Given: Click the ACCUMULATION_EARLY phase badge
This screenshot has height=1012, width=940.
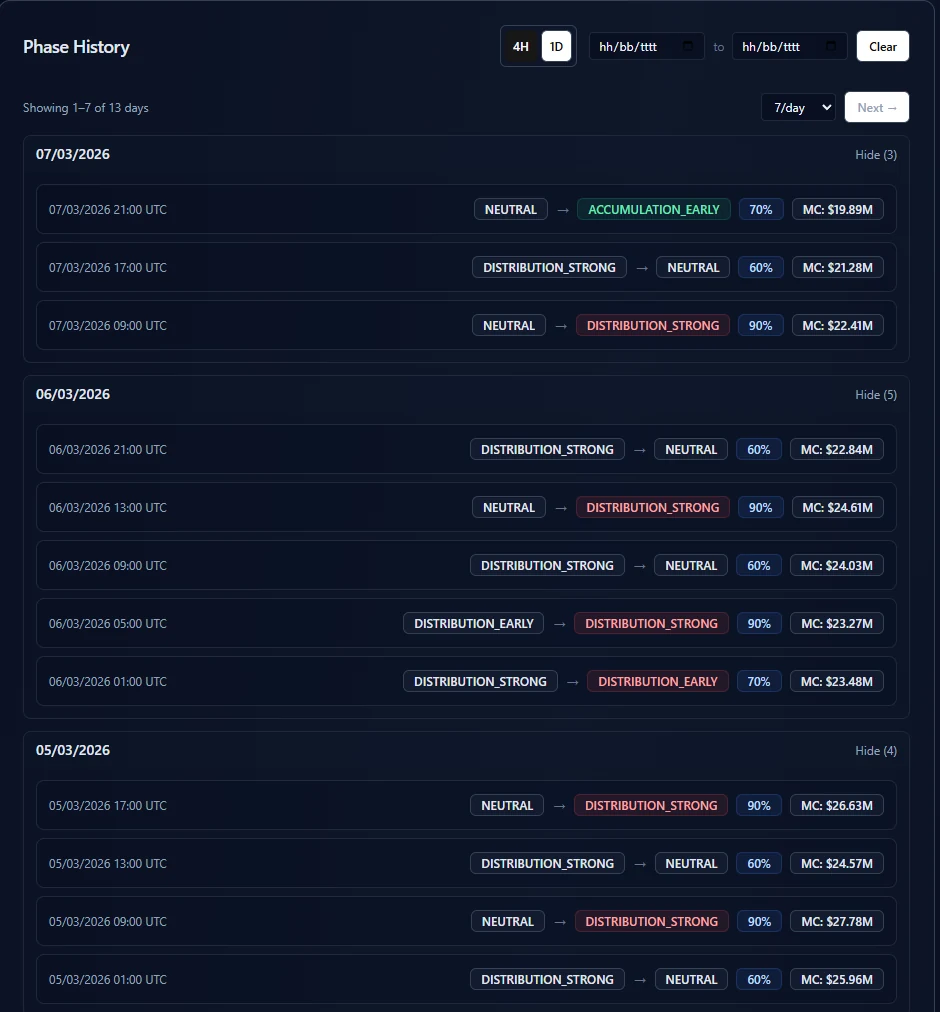Looking at the screenshot, I should (x=653, y=210).
